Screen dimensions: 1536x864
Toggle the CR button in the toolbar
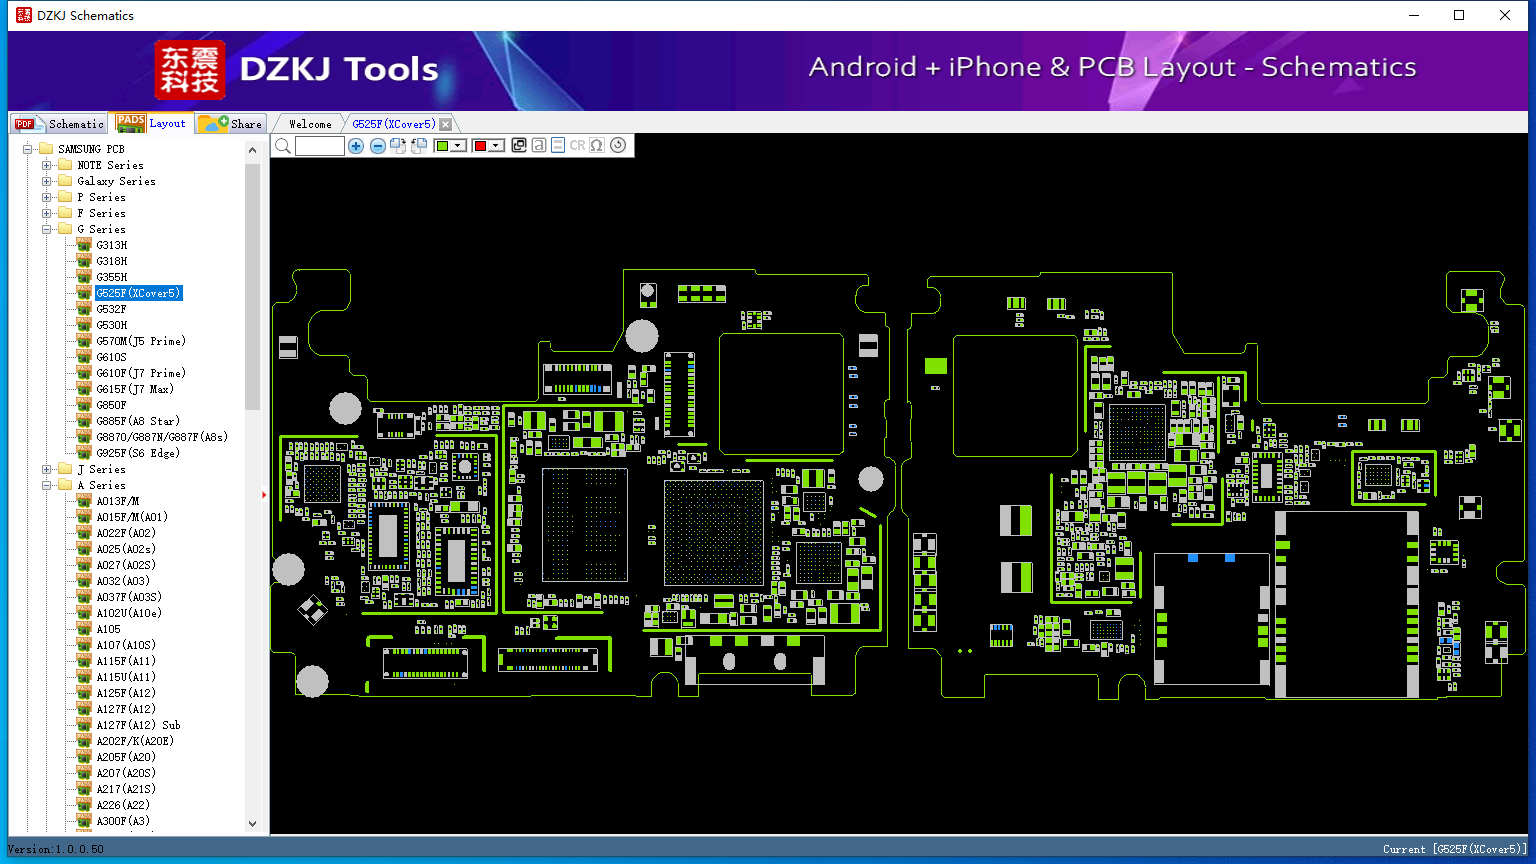click(577, 146)
